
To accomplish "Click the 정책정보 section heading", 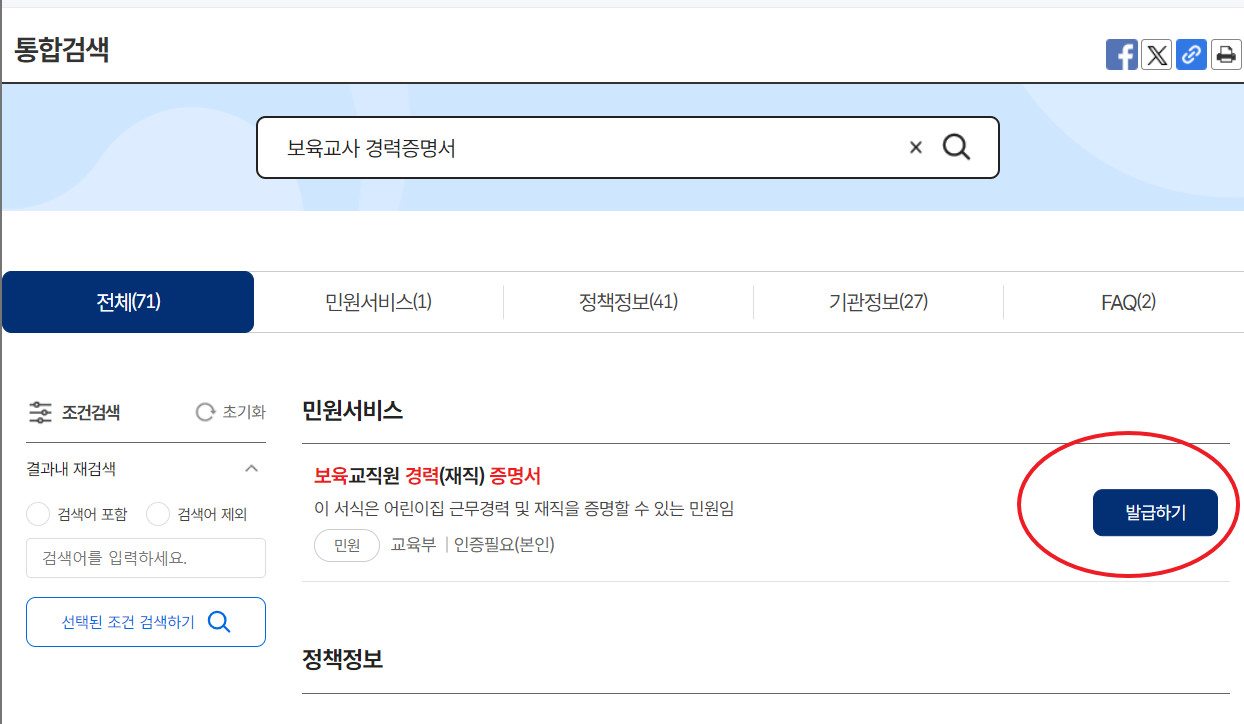I will [342, 659].
